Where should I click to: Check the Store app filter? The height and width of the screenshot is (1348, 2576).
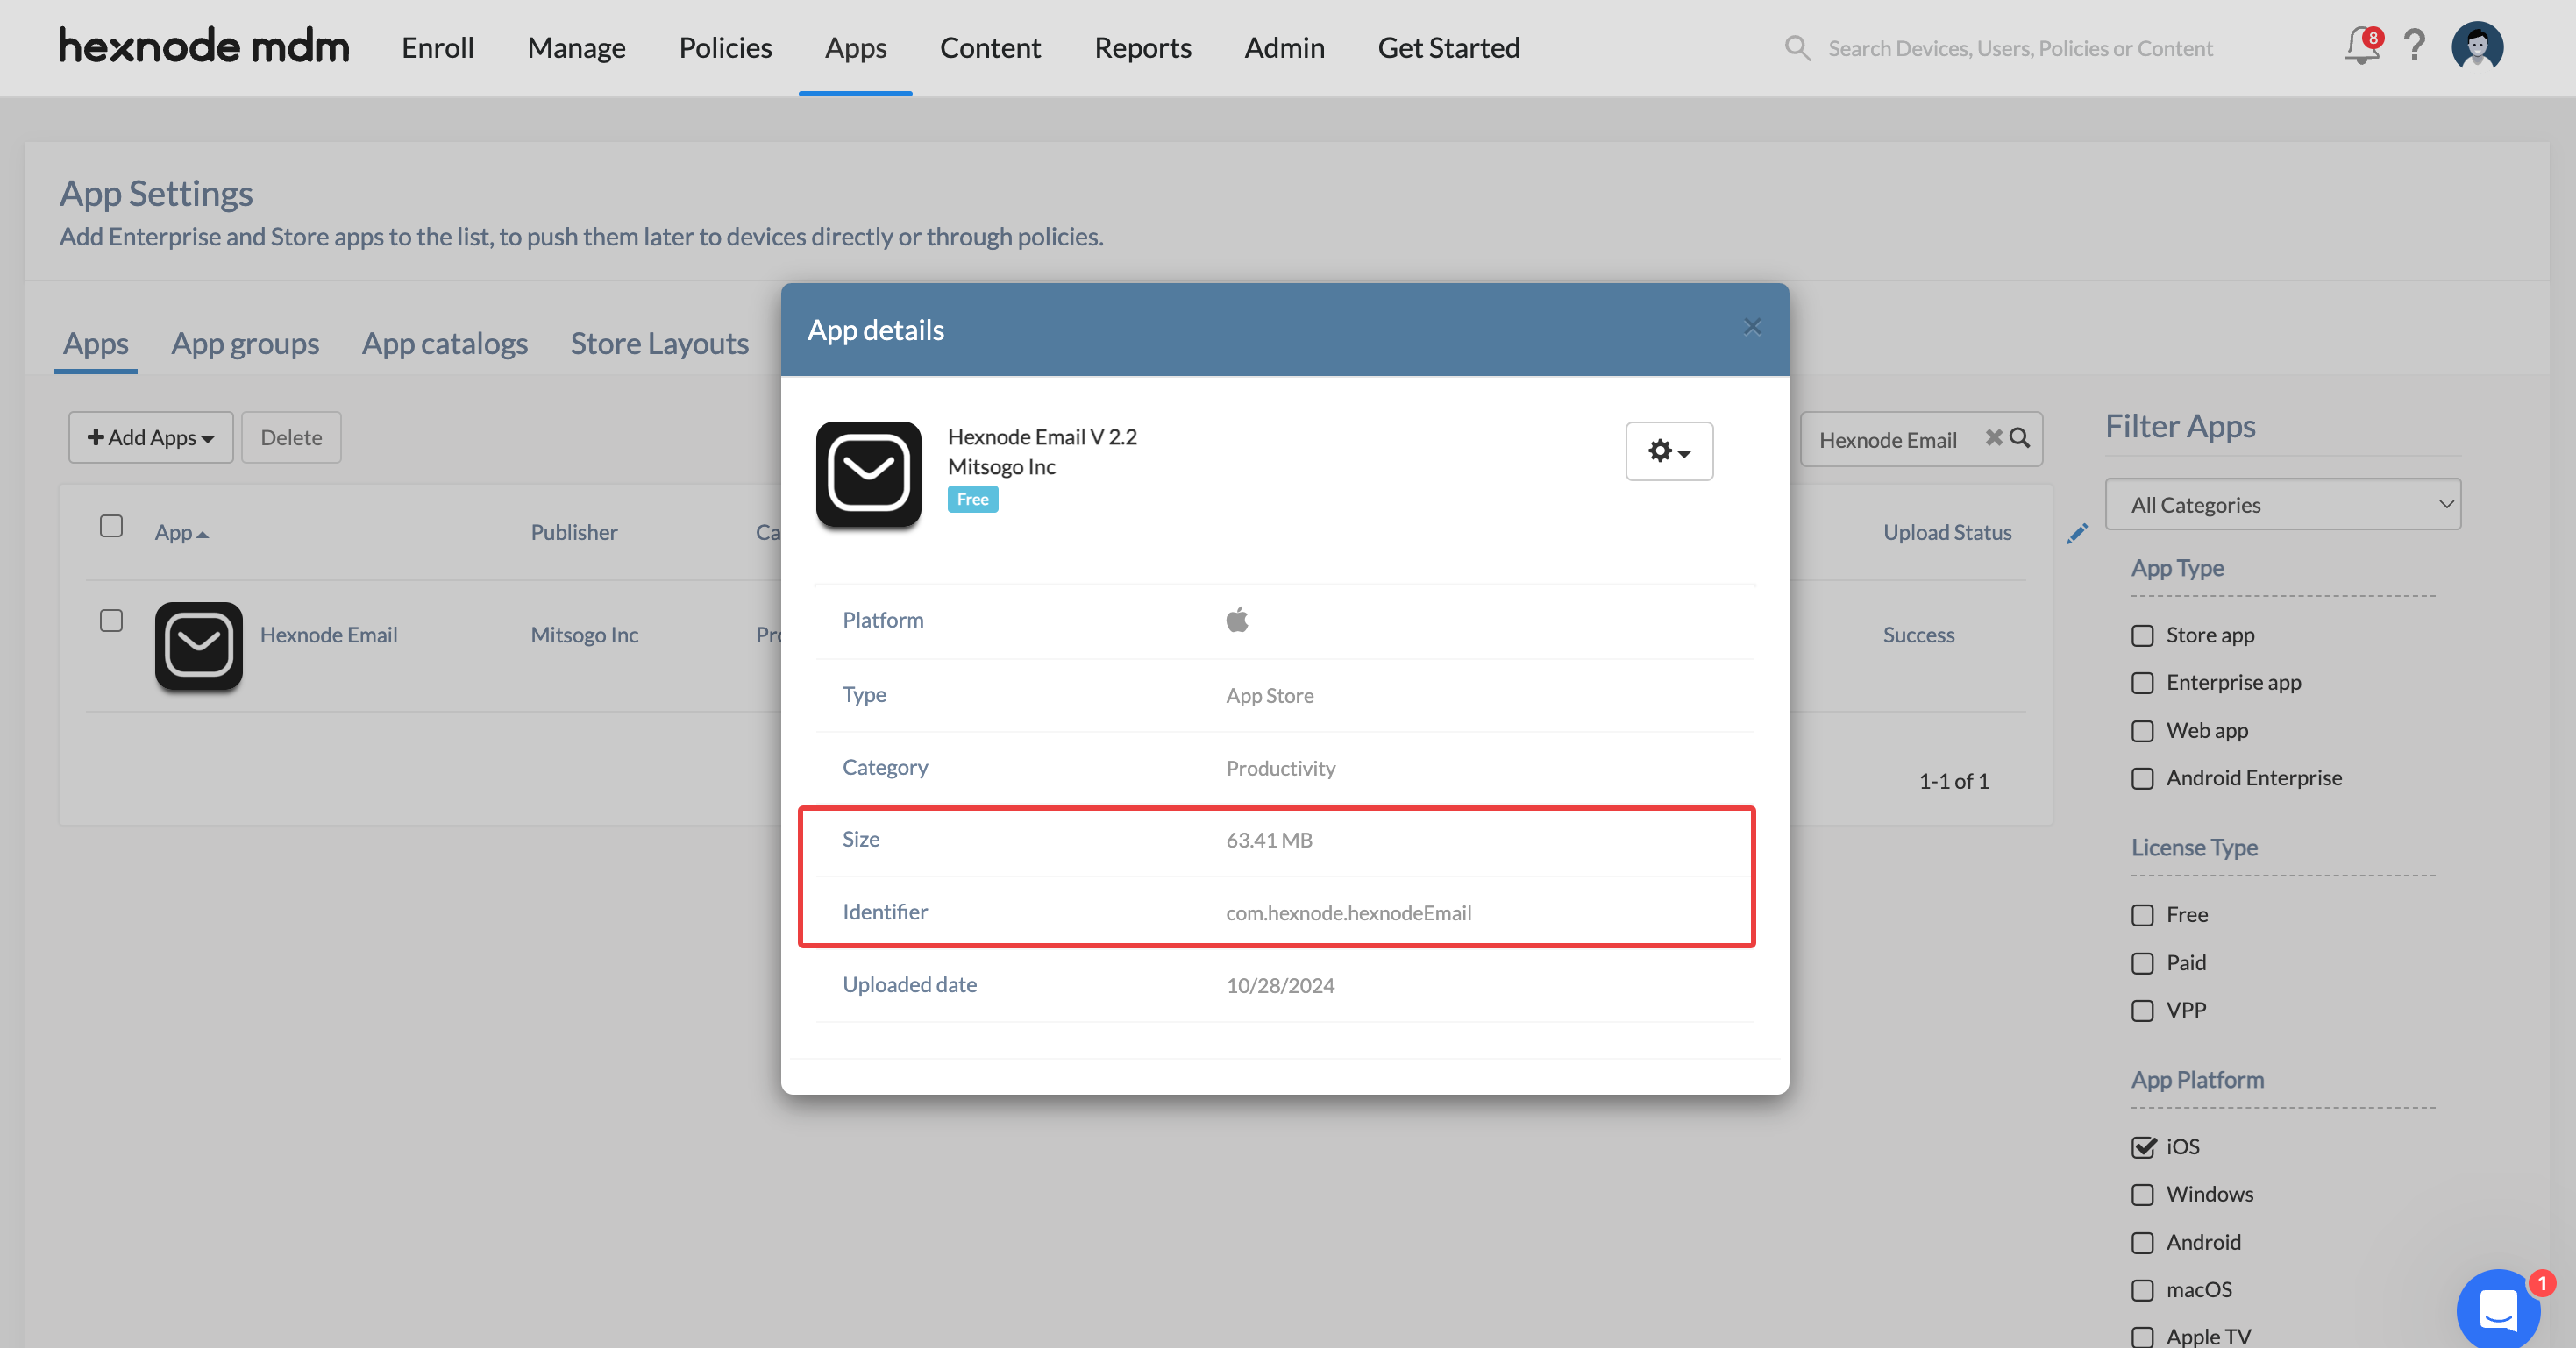pyautogui.click(x=2142, y=636)
